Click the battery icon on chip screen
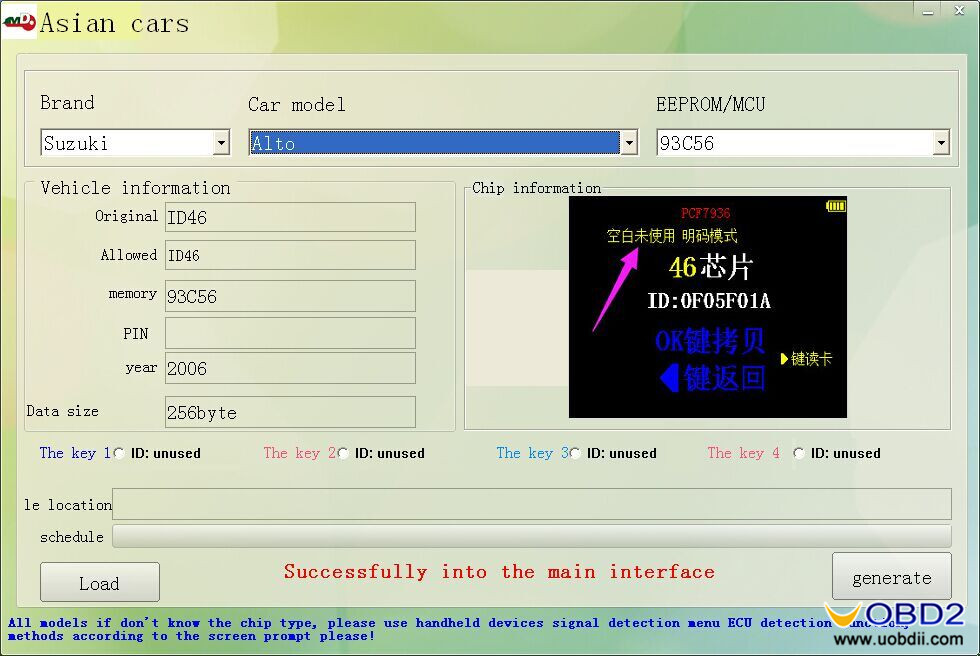Screen dimensions: 980x656 836,206
